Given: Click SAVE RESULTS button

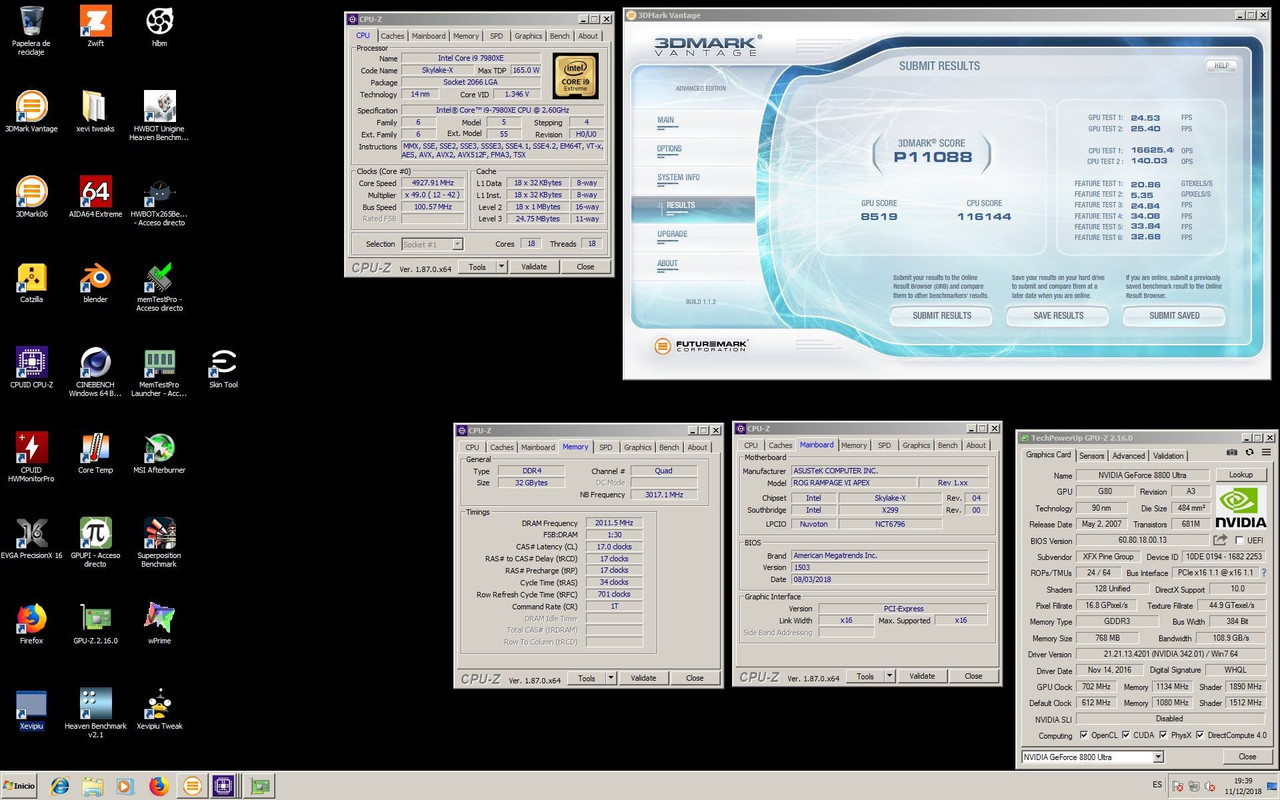Looking at the screenshot, I should (x=1059, y=316).
